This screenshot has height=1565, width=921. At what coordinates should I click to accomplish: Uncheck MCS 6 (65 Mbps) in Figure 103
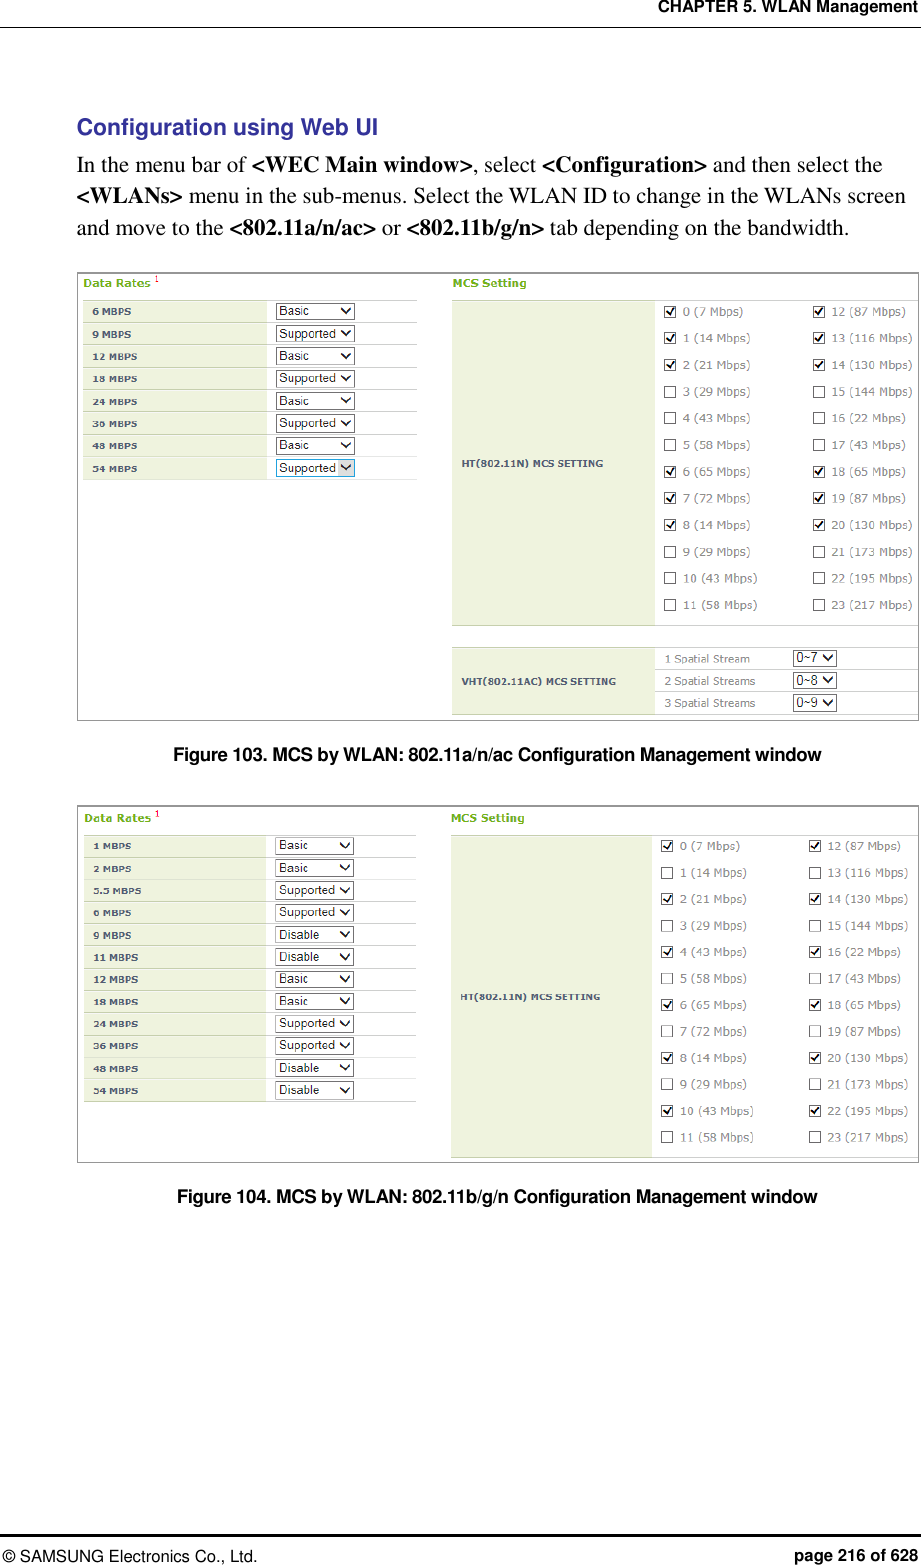click(670, 472)
